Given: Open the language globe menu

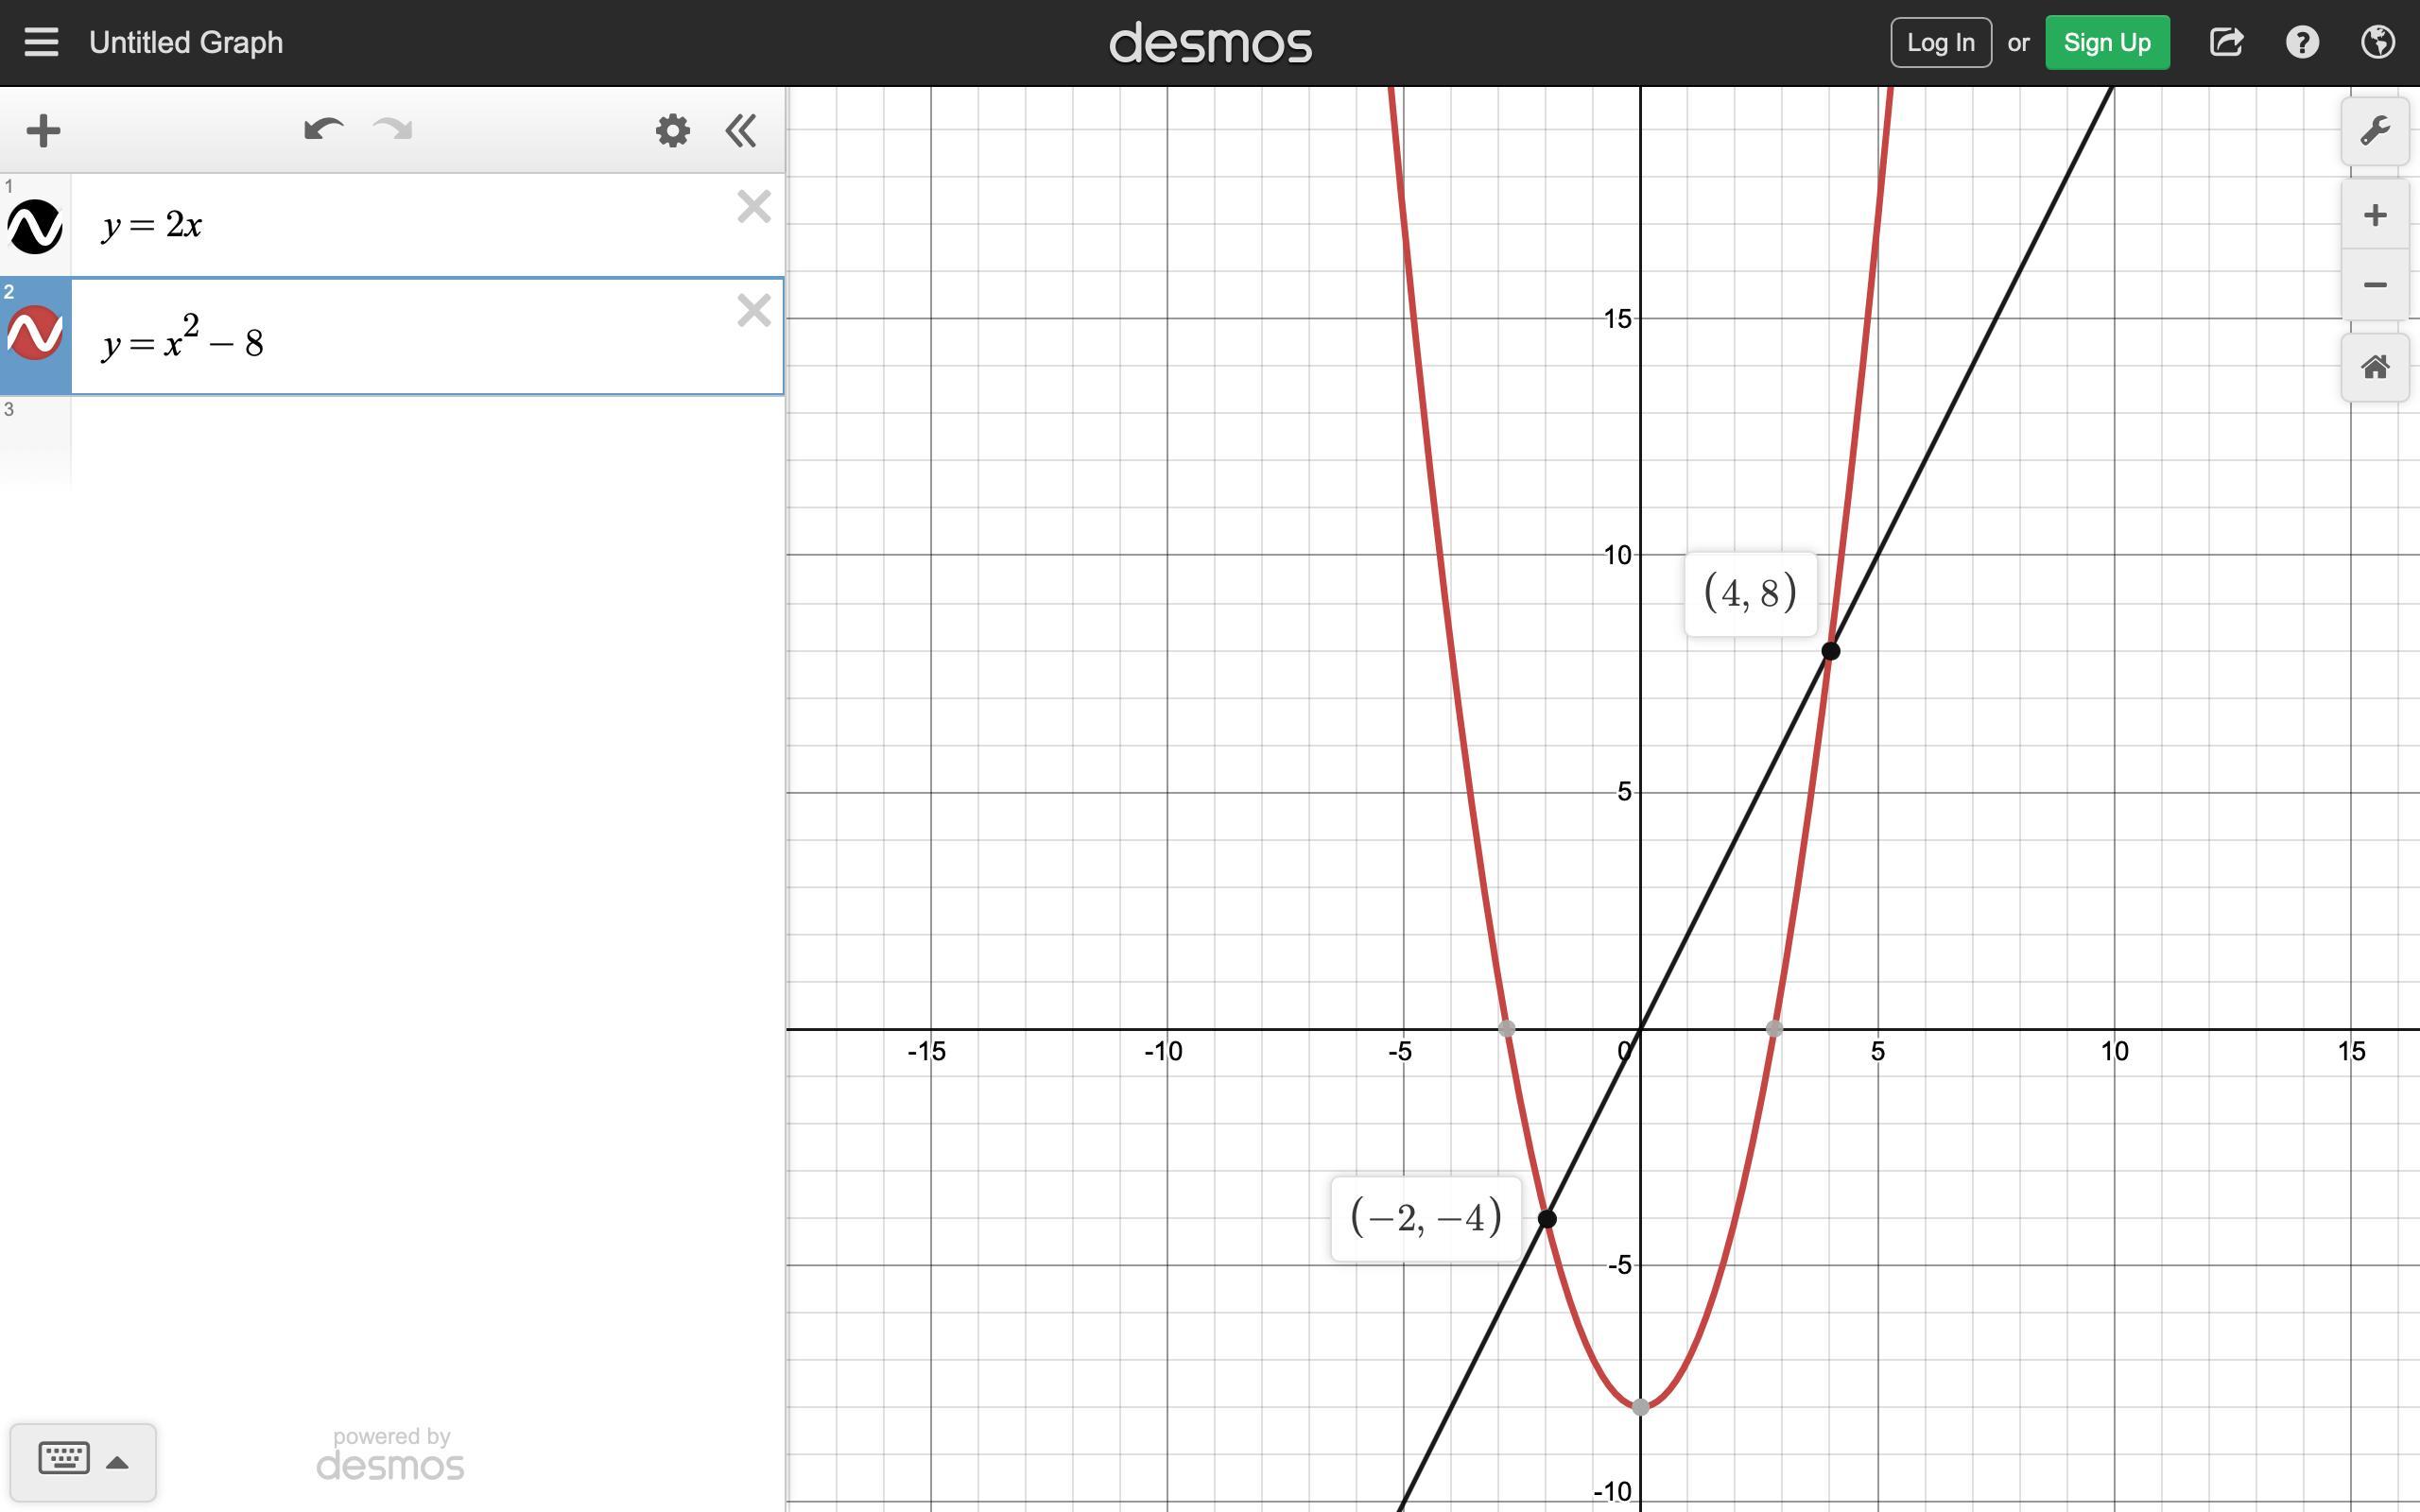Looking at the screenshot, I should tap(2377, 42).
